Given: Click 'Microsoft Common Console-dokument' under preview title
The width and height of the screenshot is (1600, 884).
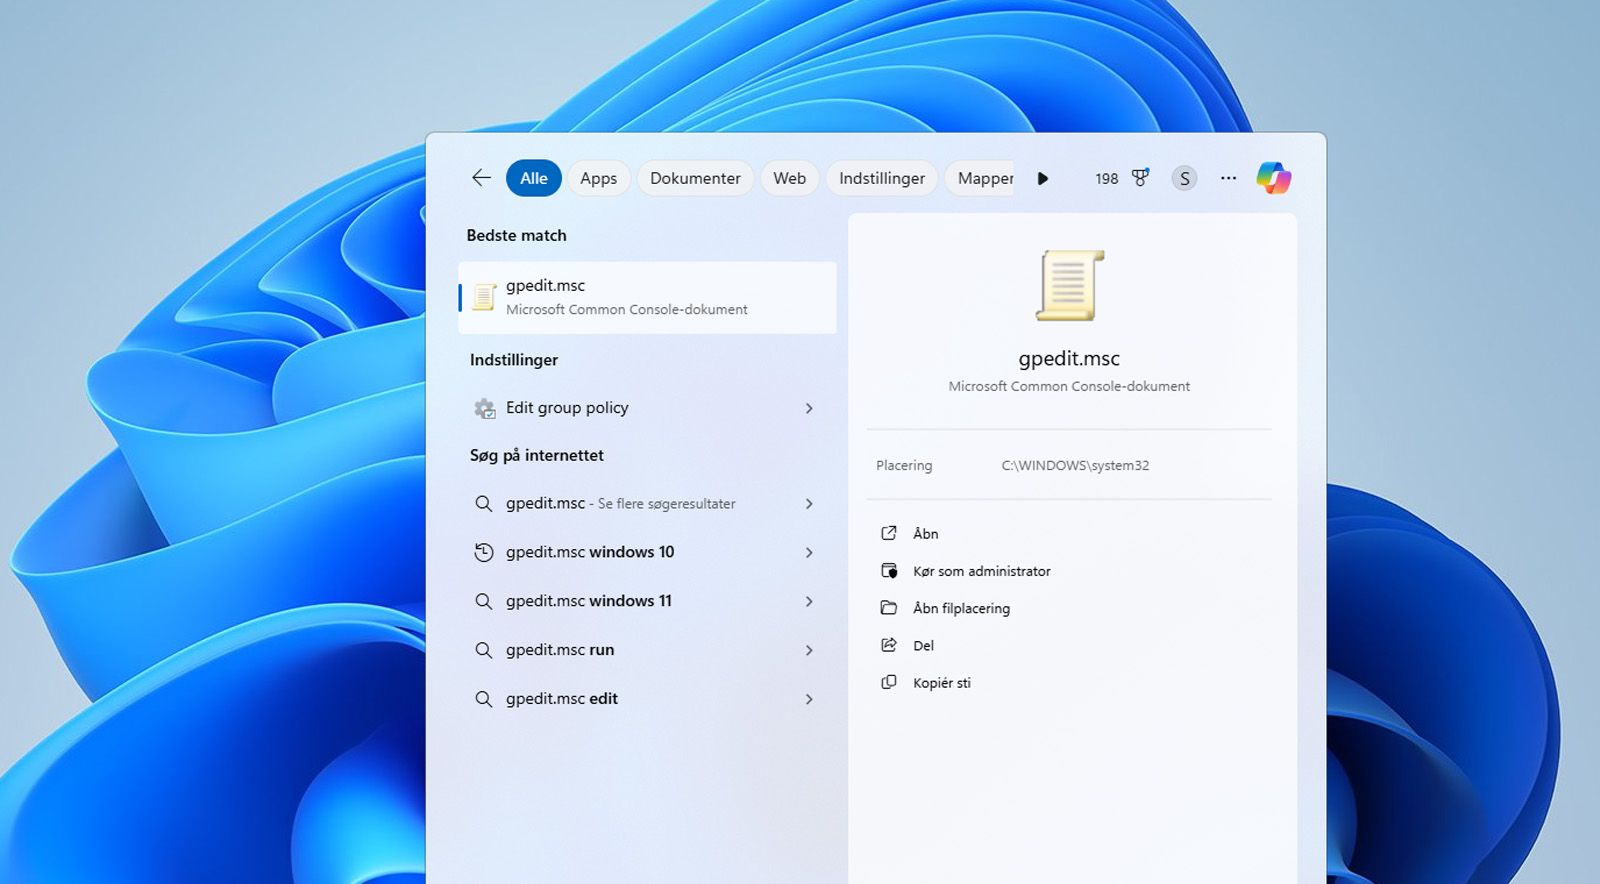Looking at the screenshot, I should 1069,386.
